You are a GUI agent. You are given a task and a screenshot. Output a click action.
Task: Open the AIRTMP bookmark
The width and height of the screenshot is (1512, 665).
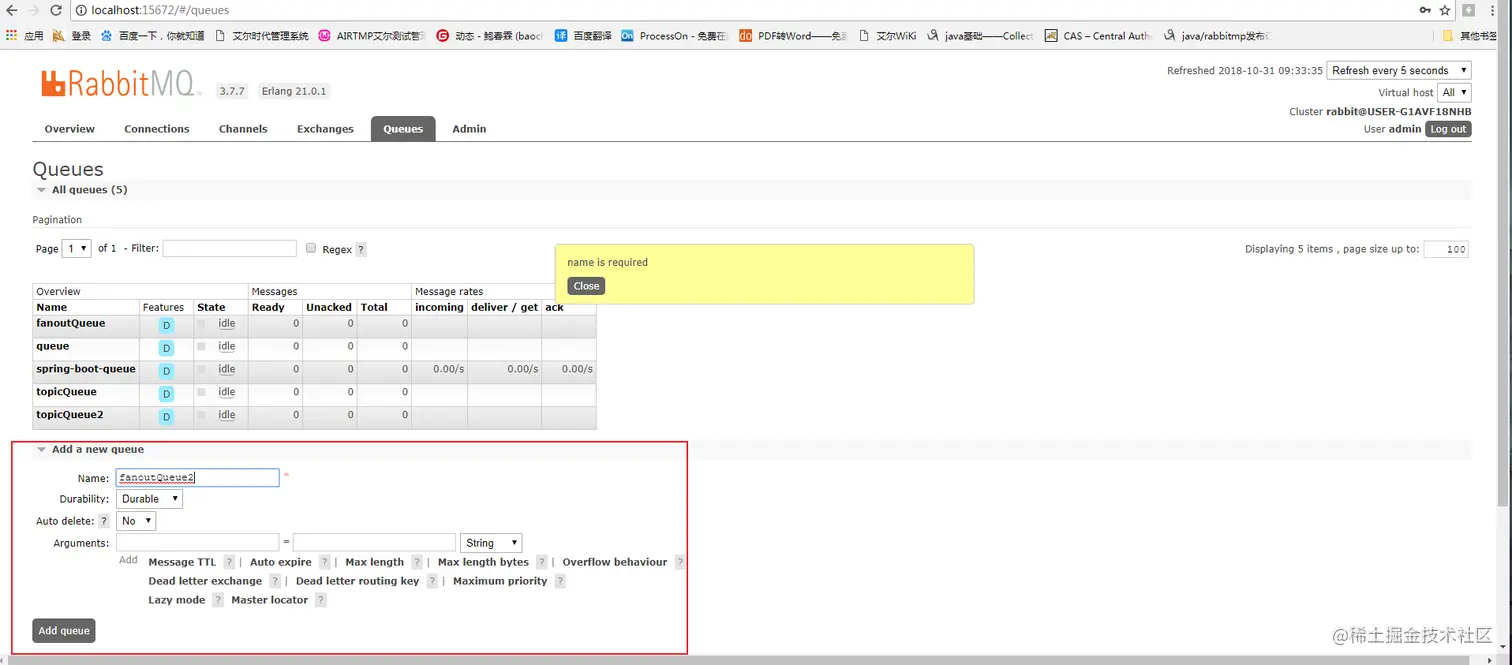372,35
